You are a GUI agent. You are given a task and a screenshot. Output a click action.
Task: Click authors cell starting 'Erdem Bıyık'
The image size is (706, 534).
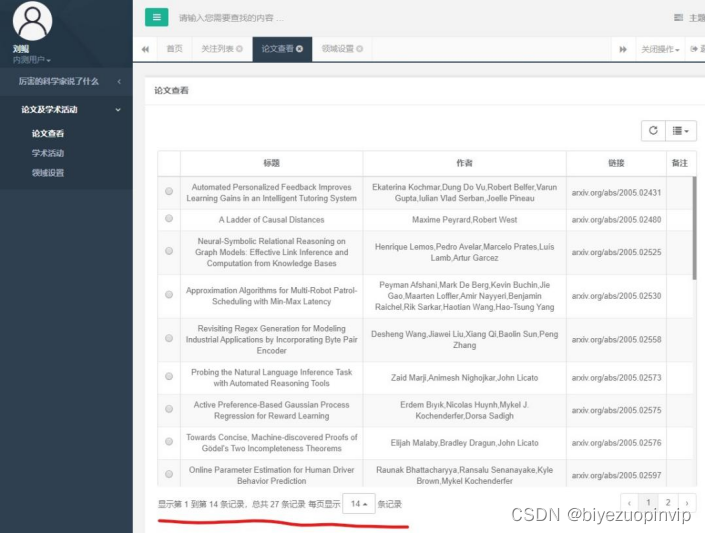pyautogui.click(x=464, y=410)
